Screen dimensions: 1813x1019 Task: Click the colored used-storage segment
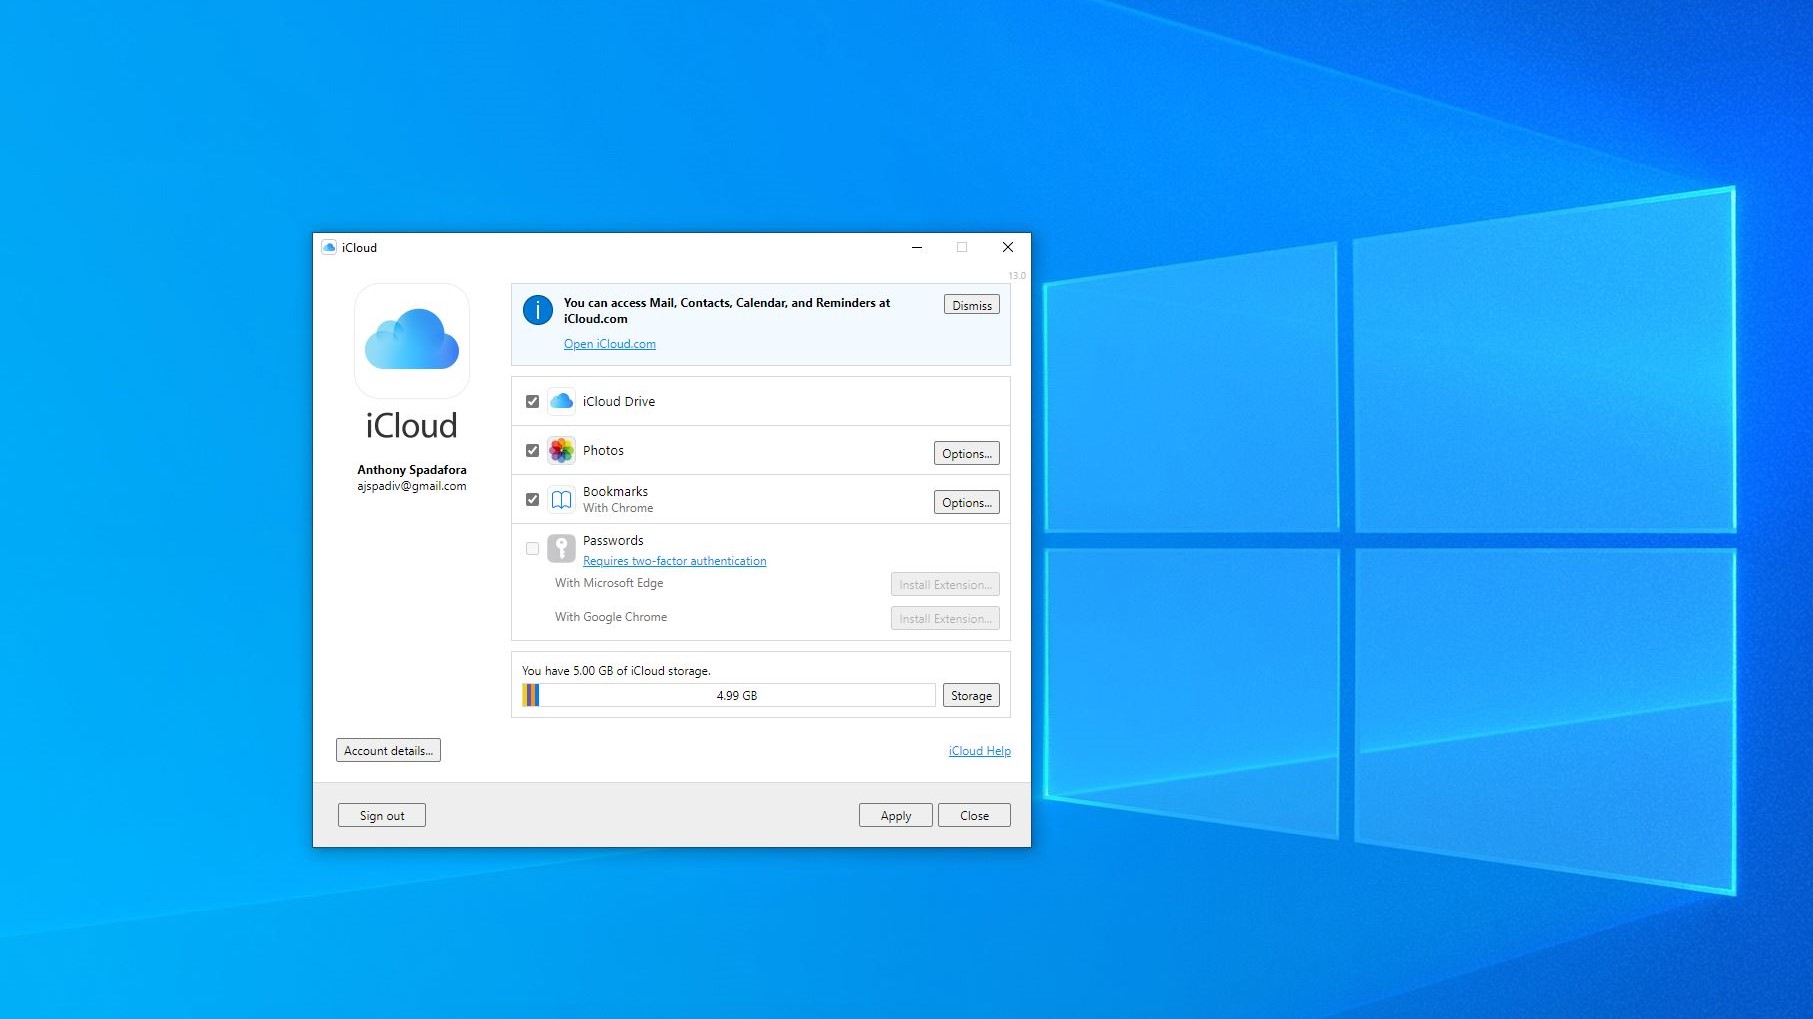(531, 695)
